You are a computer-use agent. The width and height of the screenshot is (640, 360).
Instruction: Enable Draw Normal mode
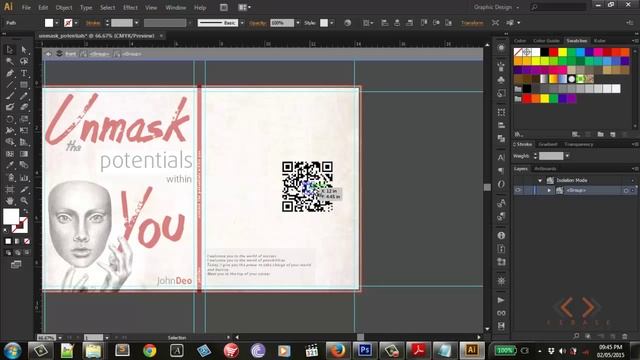tap(8, 253)
